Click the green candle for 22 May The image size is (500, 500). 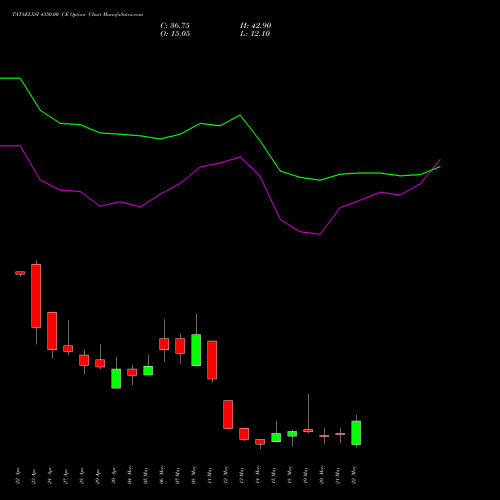click(x=356, y=433)
